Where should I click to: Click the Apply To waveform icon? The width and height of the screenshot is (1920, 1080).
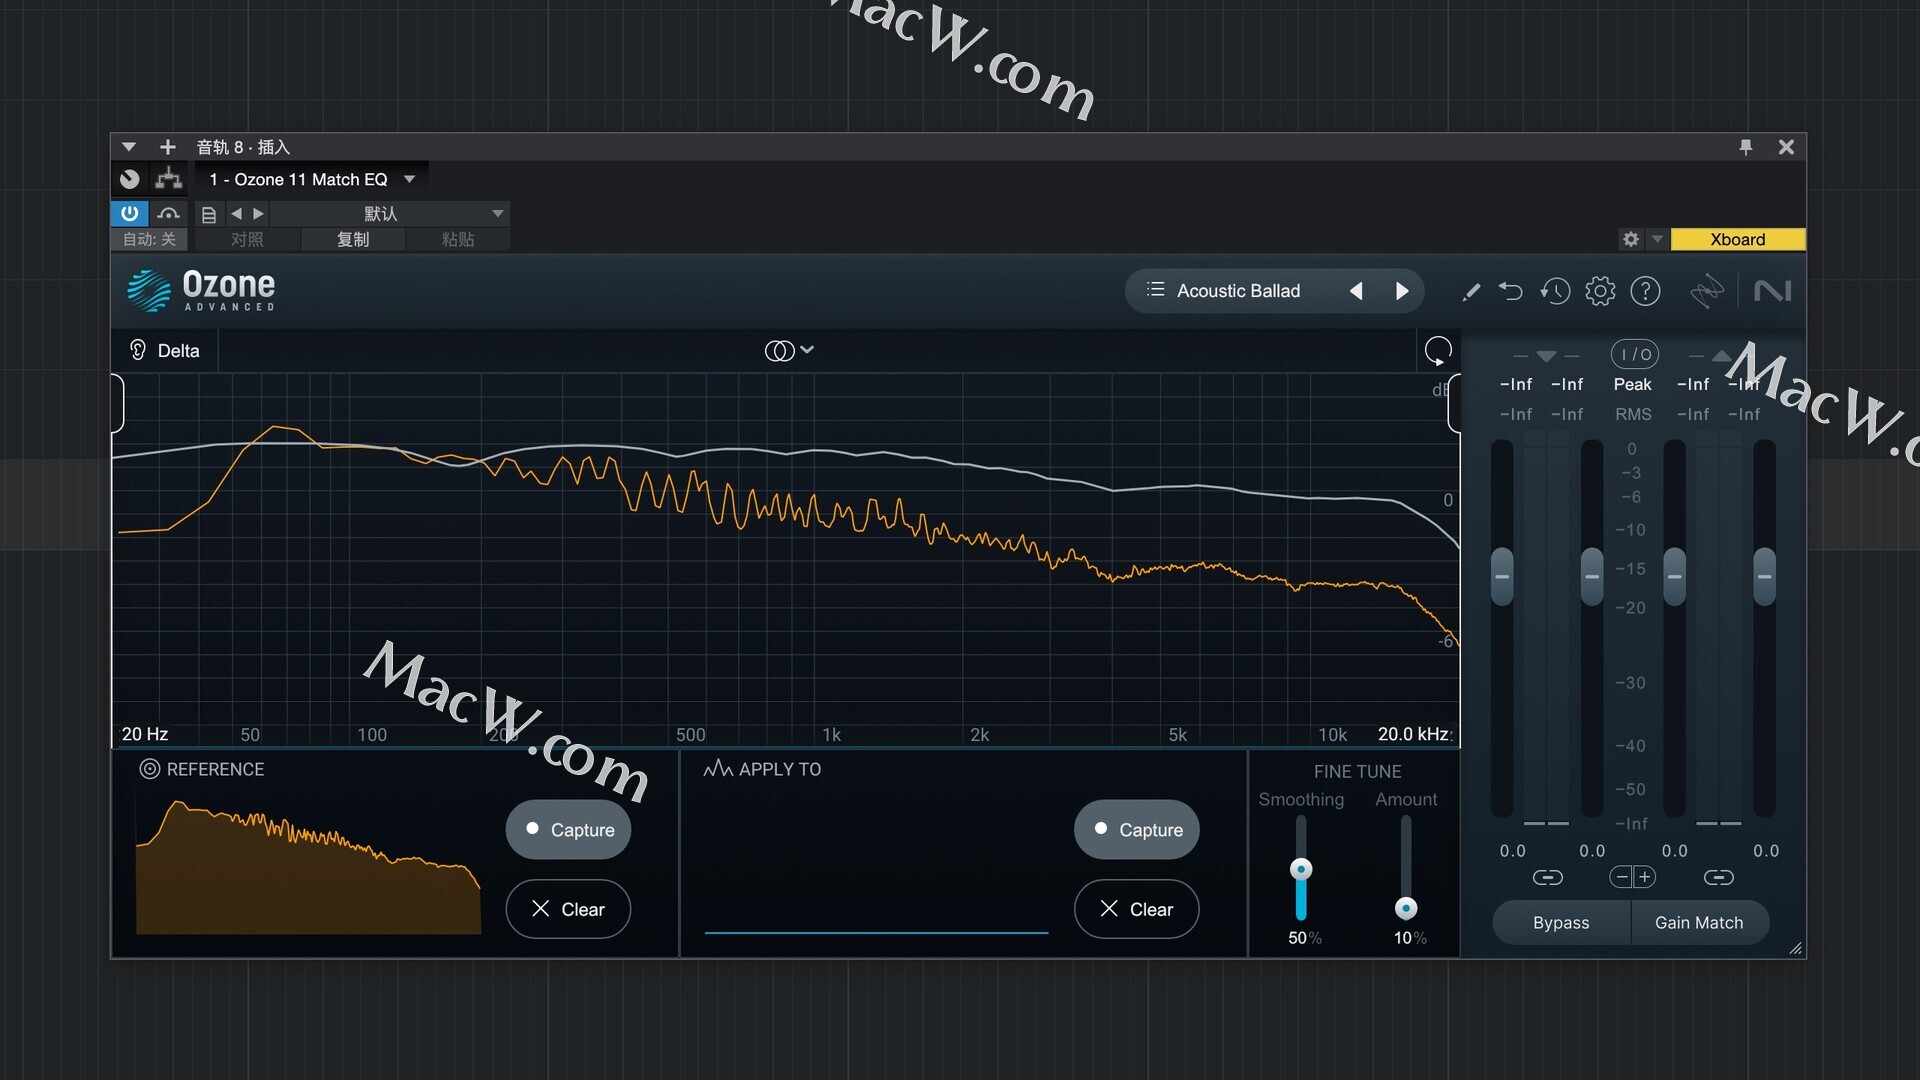717,768
